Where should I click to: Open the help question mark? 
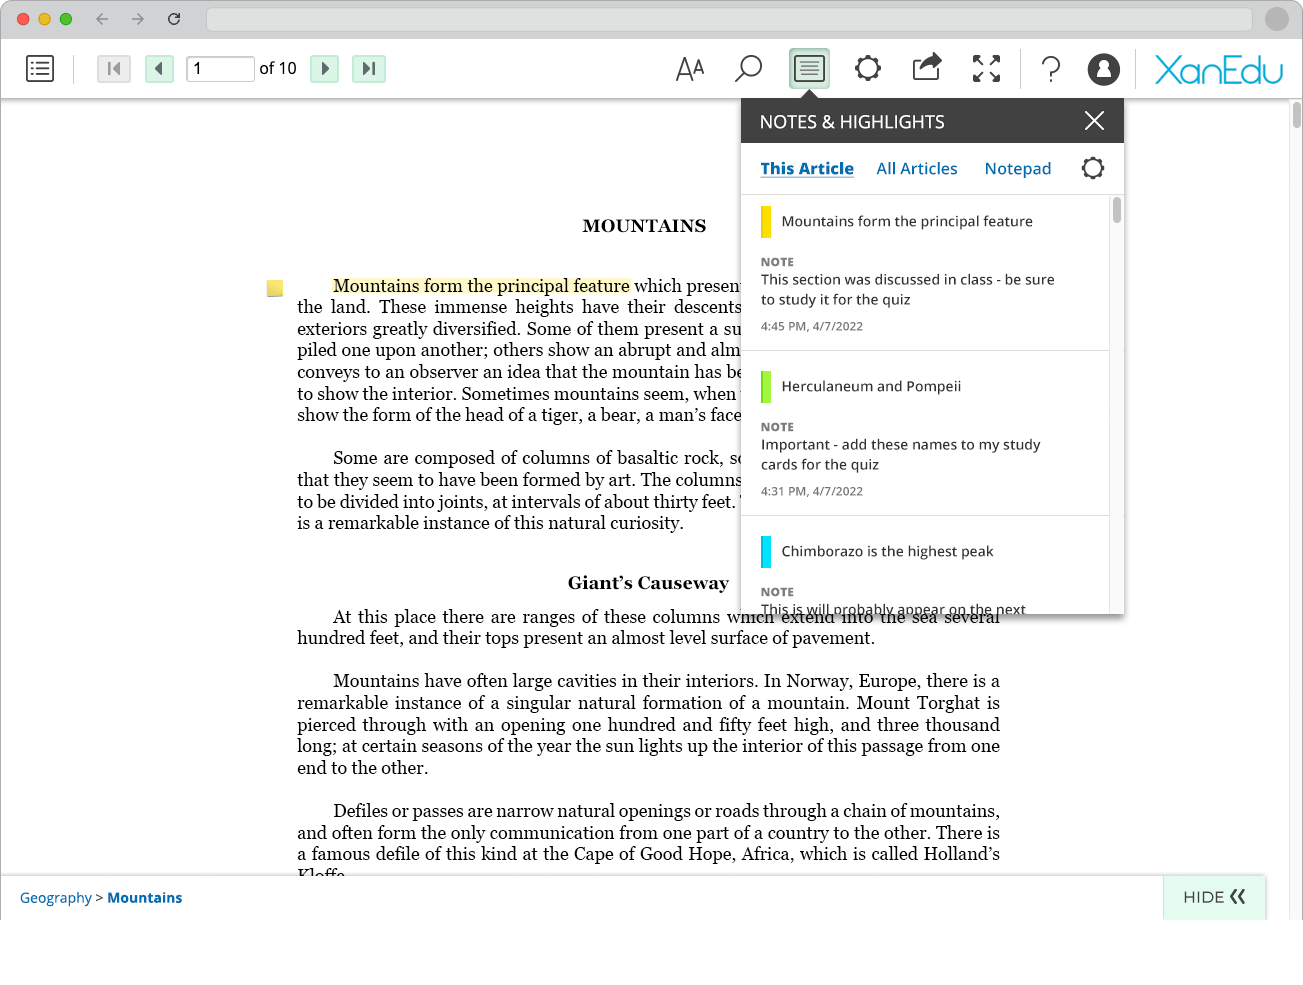[x=1050, y=69]
